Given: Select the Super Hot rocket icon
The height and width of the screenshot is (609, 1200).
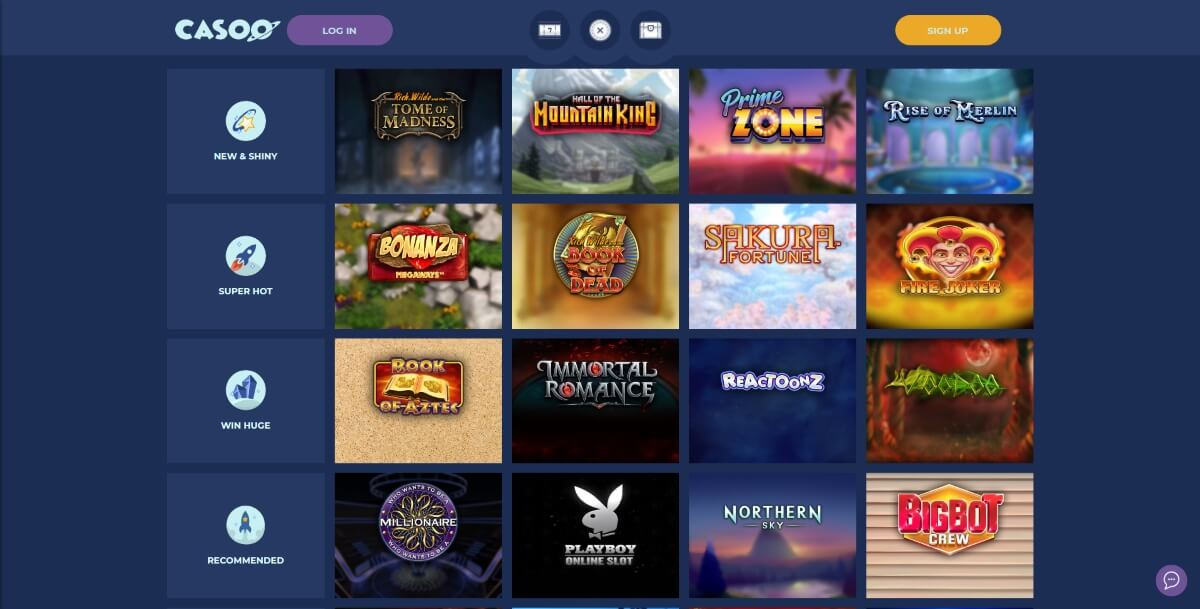Looking at the screenshot, I should [x=245, y=256].
